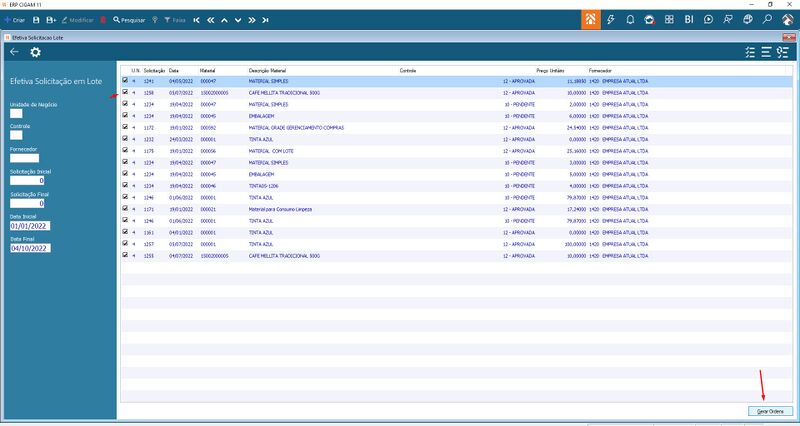Open the home icon highlighted in orange

coord(590,20)
